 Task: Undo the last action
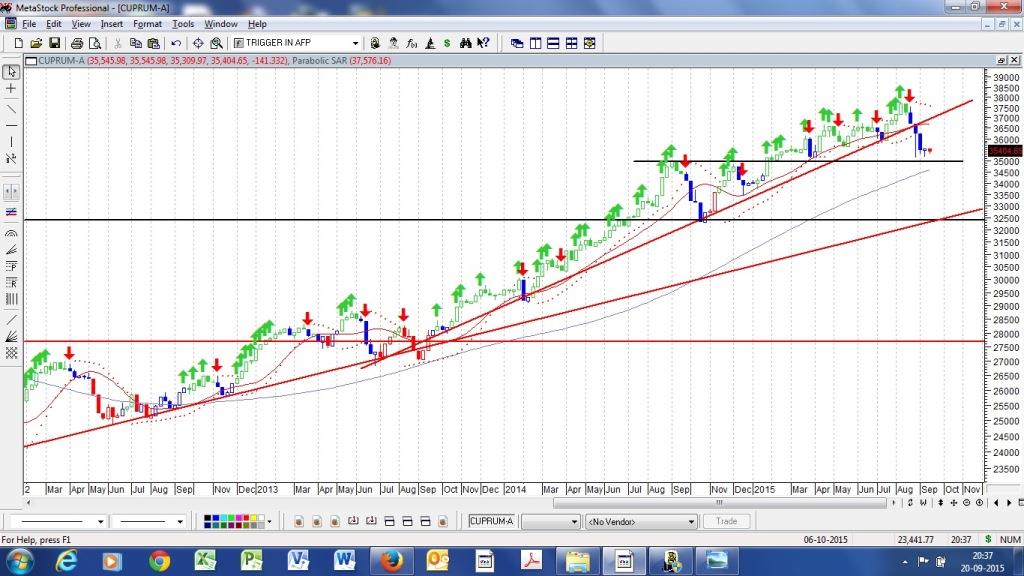coord(176,43)
